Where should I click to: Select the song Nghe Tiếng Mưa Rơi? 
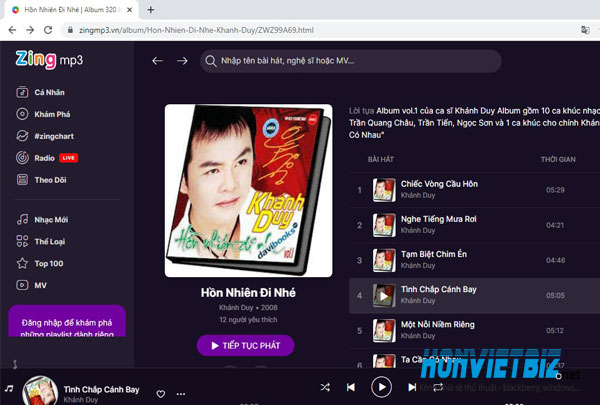(439, 219)
